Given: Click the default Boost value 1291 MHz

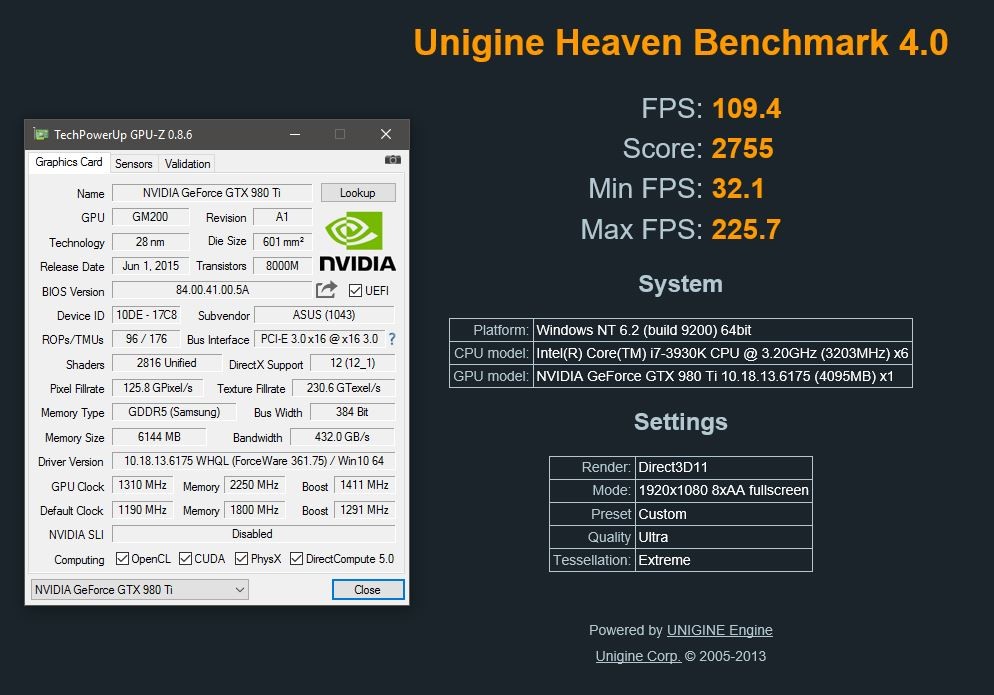Looking at the screenshot, I should (365, 510).
